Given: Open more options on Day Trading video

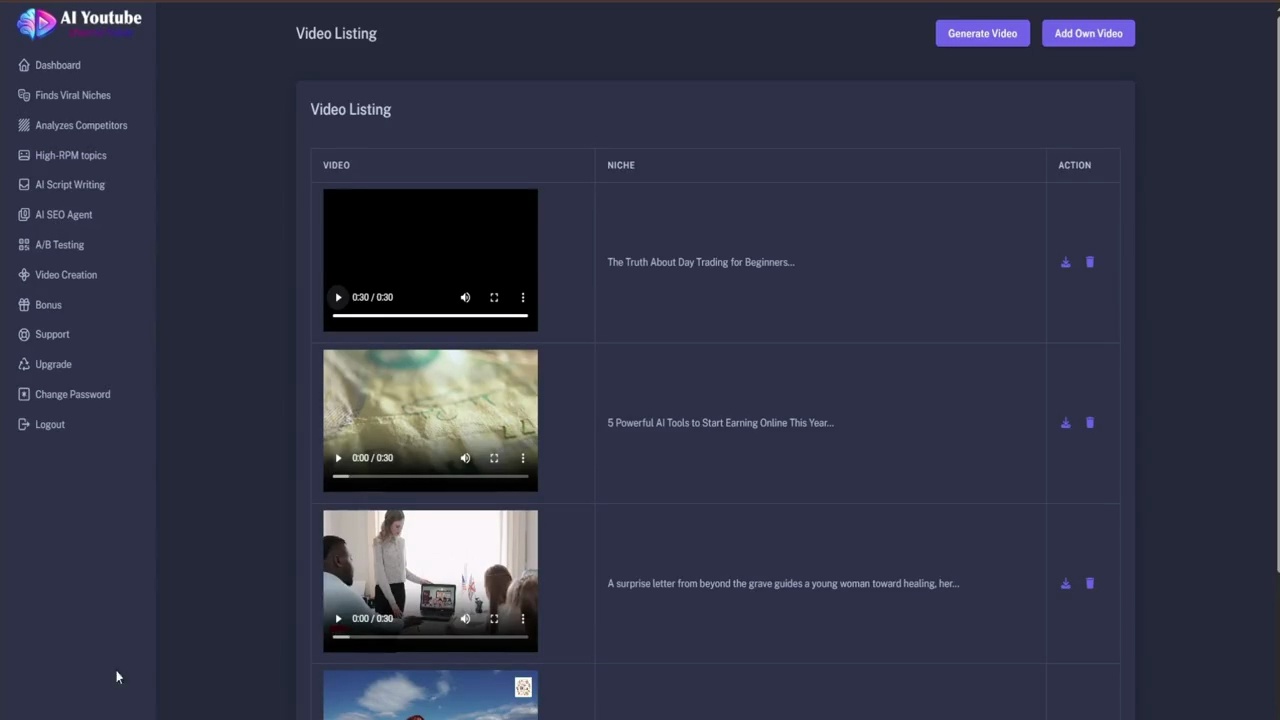Looking at the screenshot, I should pos(523,297).
